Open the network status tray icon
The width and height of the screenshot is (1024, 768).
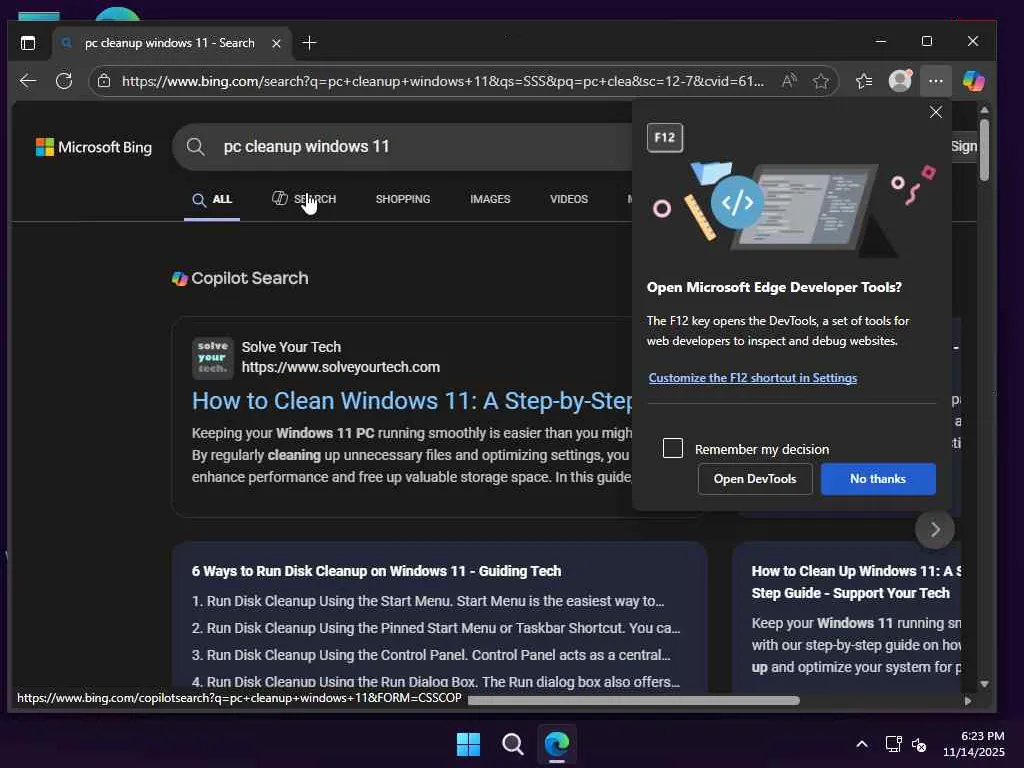tap(893, 744)
